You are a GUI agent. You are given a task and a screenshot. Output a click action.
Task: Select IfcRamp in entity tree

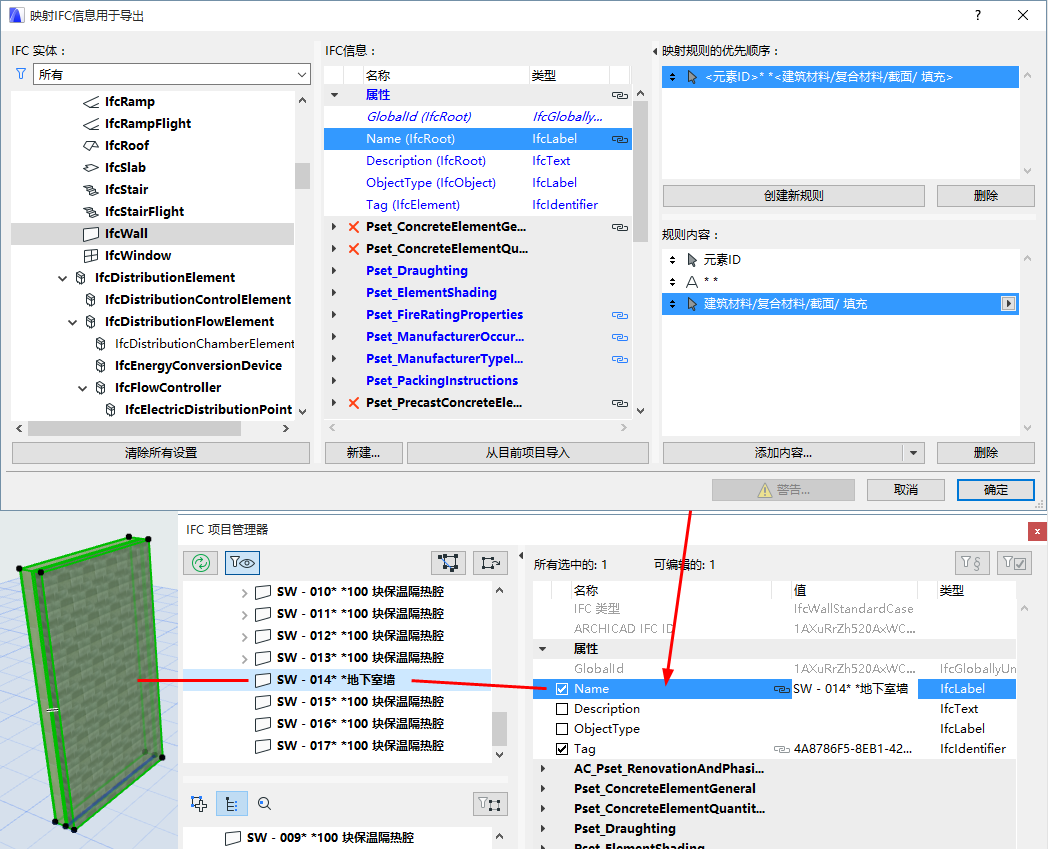[129, 102]
